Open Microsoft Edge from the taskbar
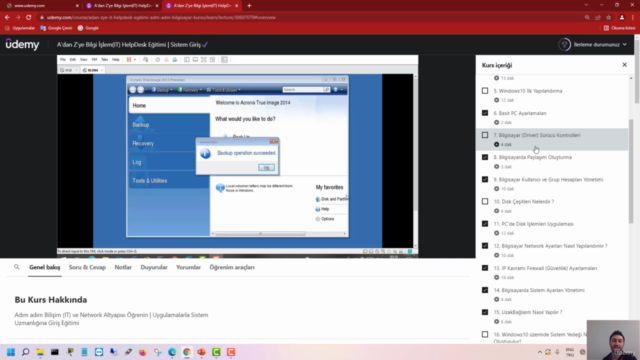This screenshot has width=640, height=360. click(x=172, y=352)
